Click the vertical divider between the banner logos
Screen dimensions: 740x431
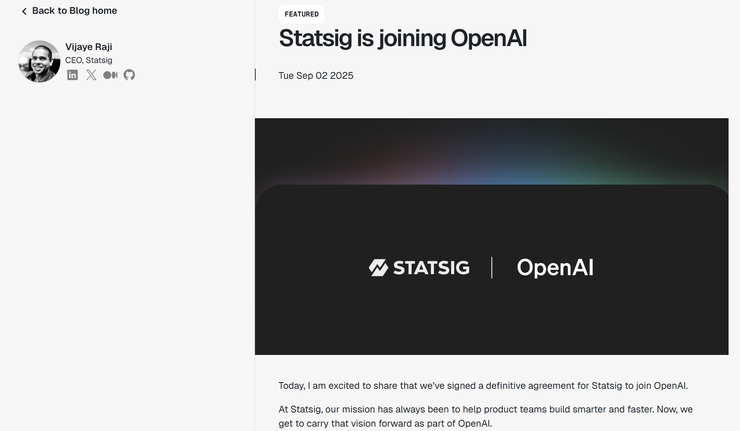pos(492,267)
